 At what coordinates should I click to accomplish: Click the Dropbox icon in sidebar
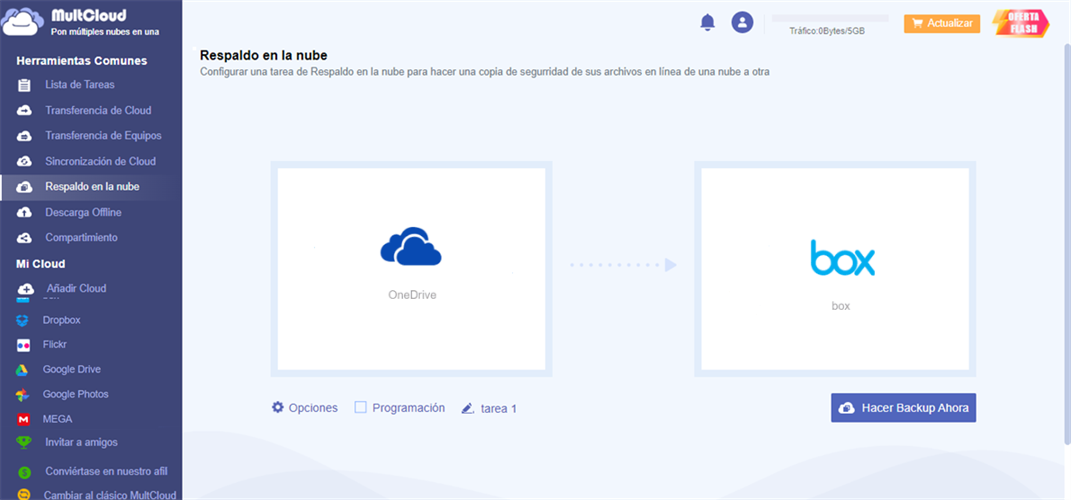pos(23,320)
